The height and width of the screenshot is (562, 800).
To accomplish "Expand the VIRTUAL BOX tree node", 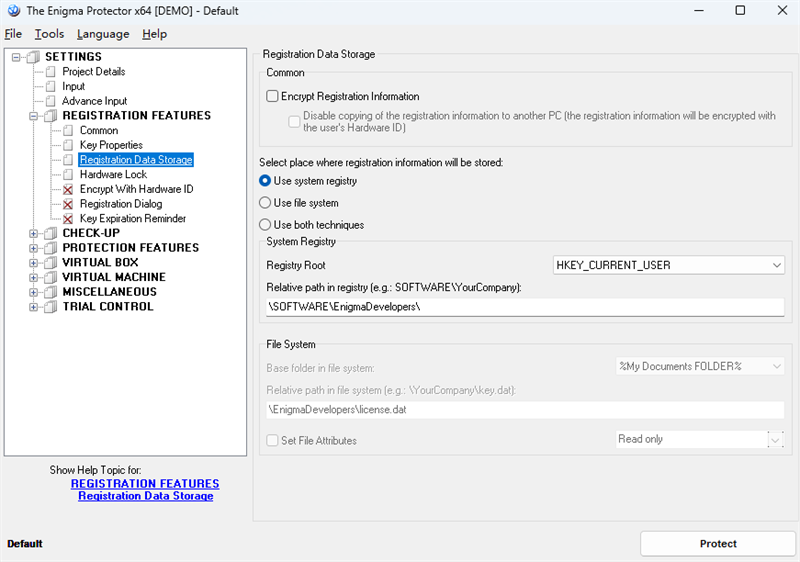I will pos(34,263).
